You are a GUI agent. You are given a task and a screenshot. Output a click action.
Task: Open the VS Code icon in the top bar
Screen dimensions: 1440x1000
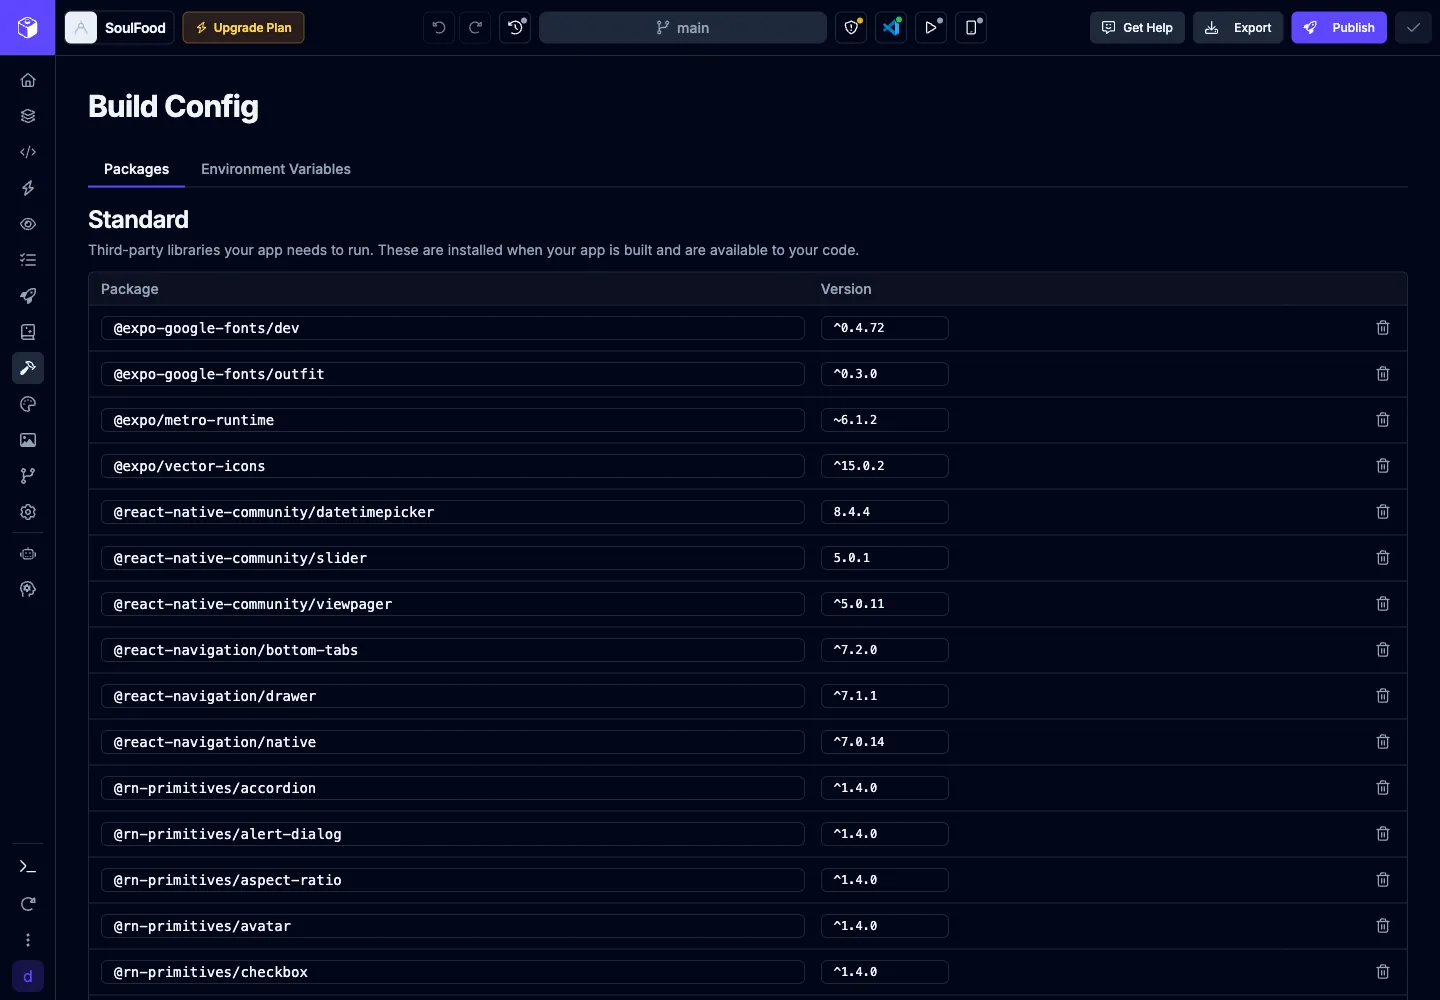[891, 28]
